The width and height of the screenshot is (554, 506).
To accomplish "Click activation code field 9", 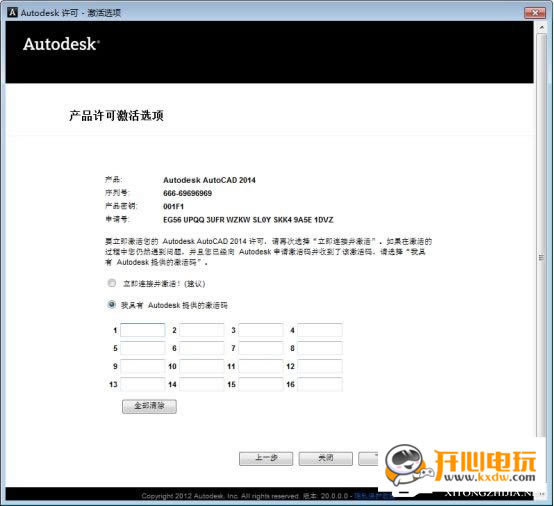I will pyautogui.click(x=143, y=366).
